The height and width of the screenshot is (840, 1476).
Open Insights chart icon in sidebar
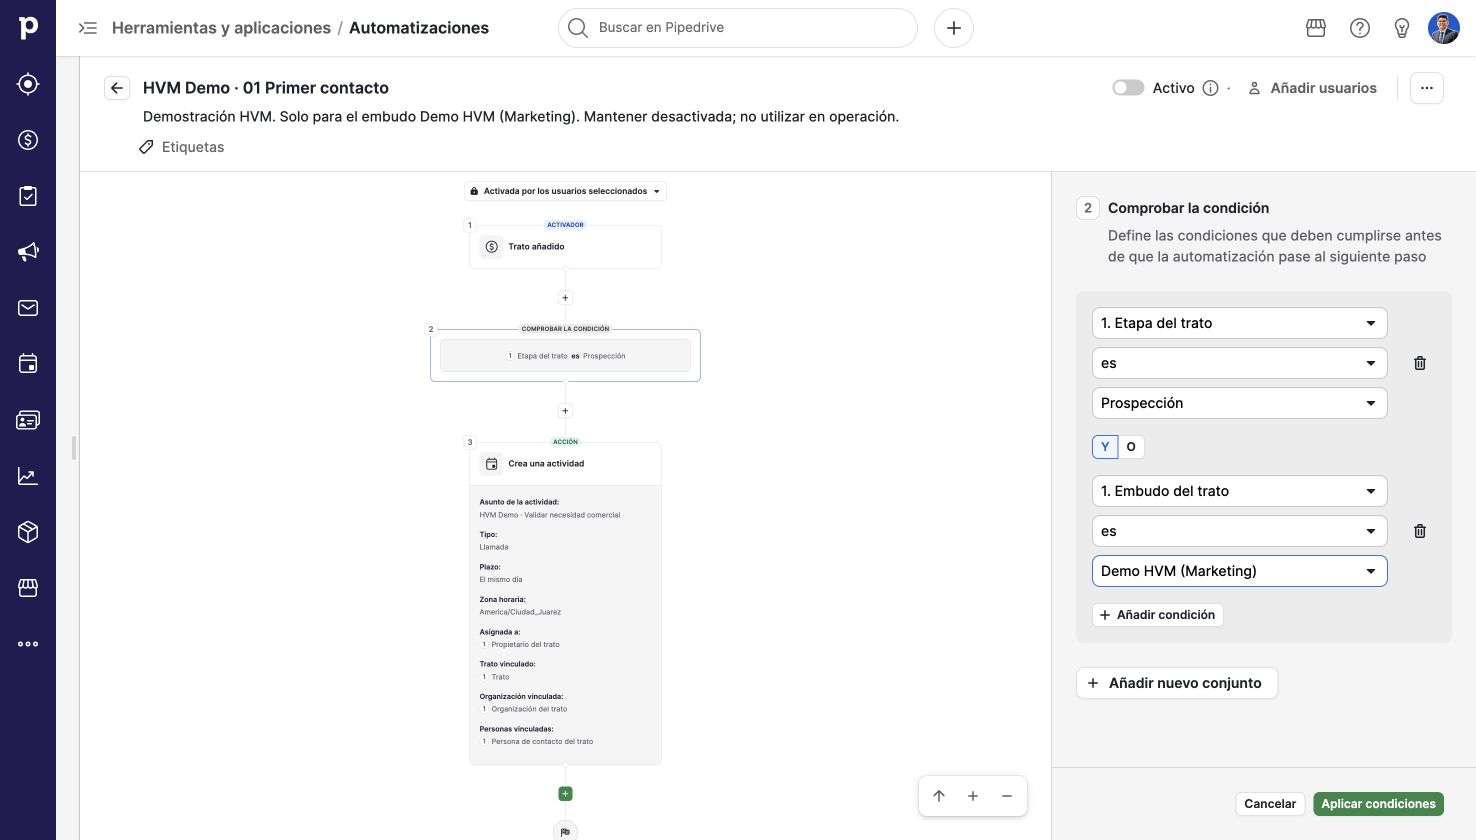tap(28, 476)
